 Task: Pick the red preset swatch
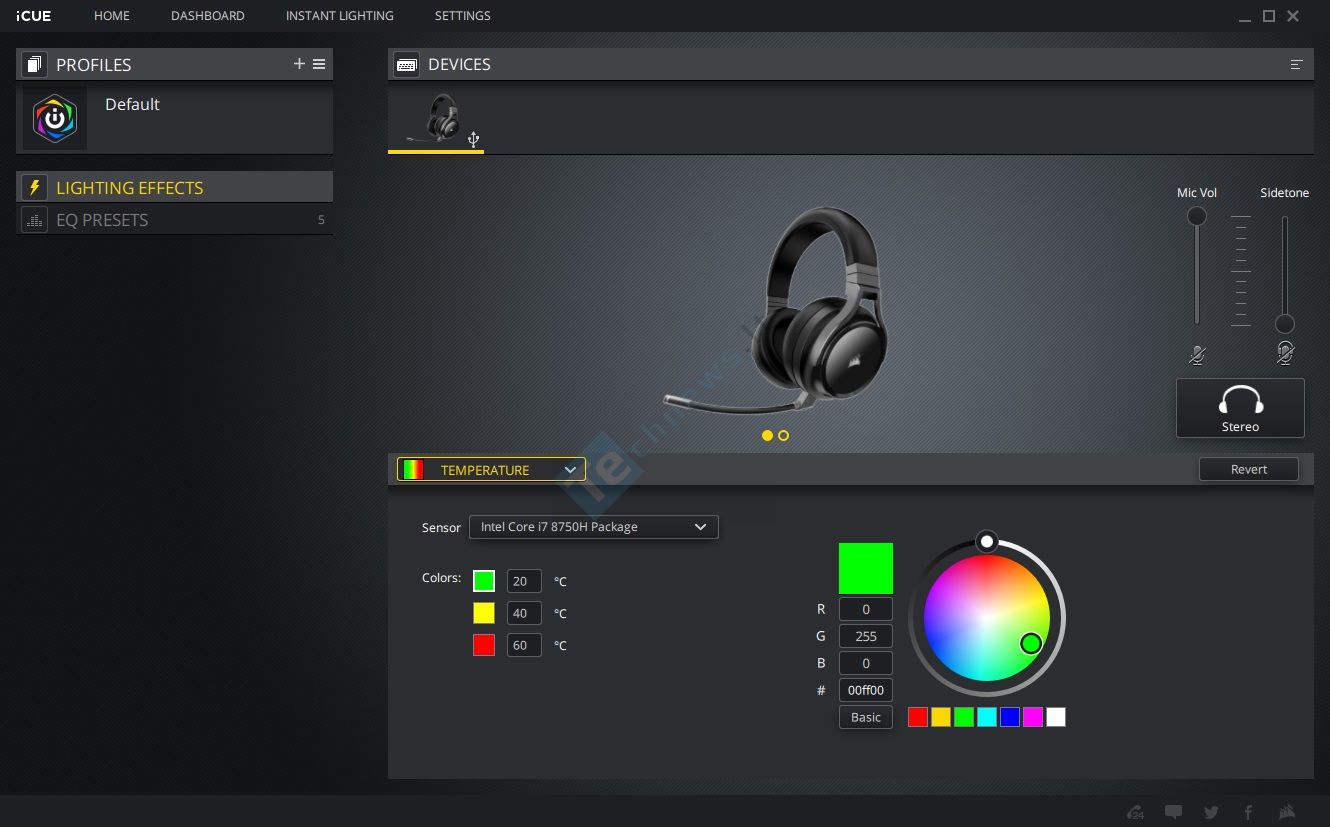pos(918,717)
